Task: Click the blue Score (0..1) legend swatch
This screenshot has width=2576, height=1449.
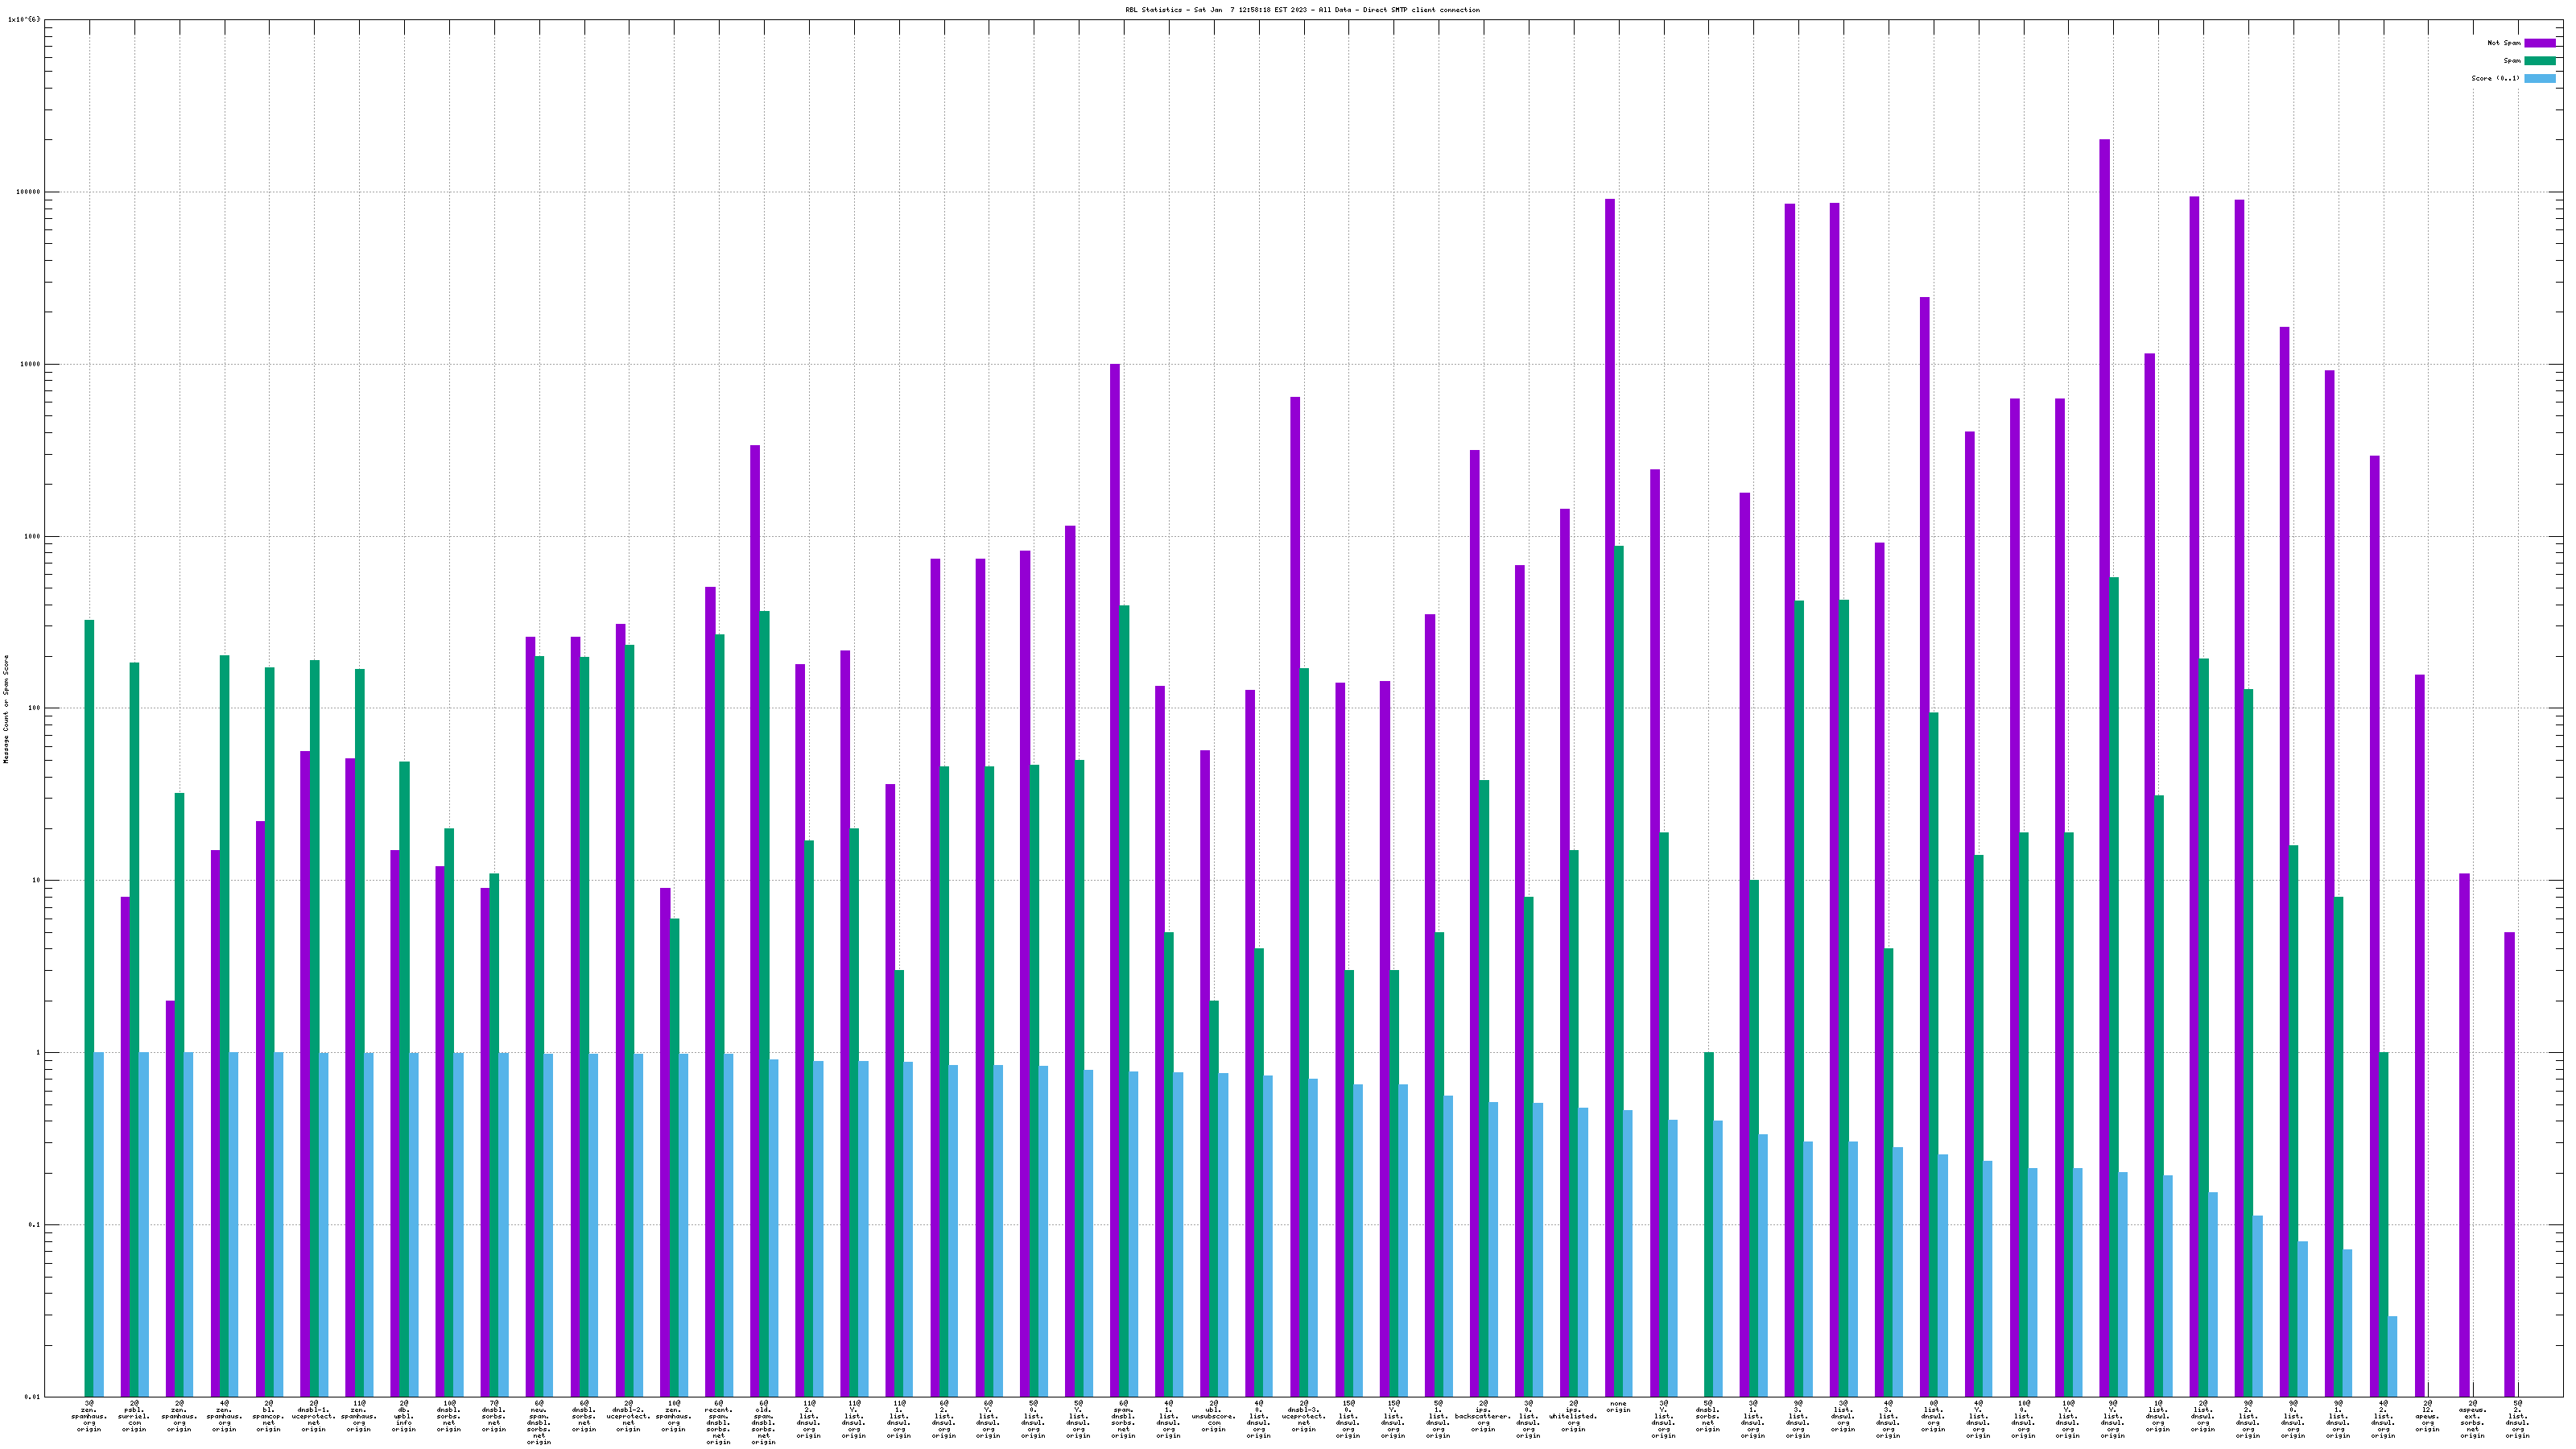Action: click(2539, 78)
